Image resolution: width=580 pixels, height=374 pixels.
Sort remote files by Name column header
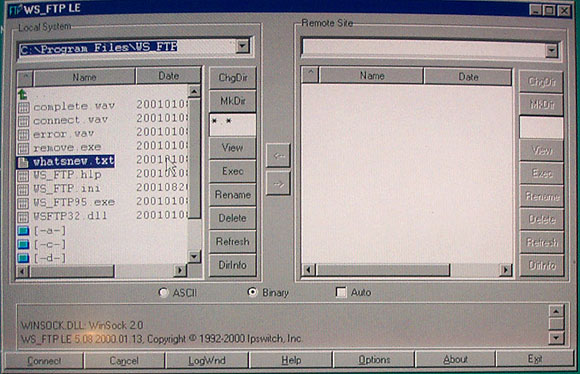[372, 76]
